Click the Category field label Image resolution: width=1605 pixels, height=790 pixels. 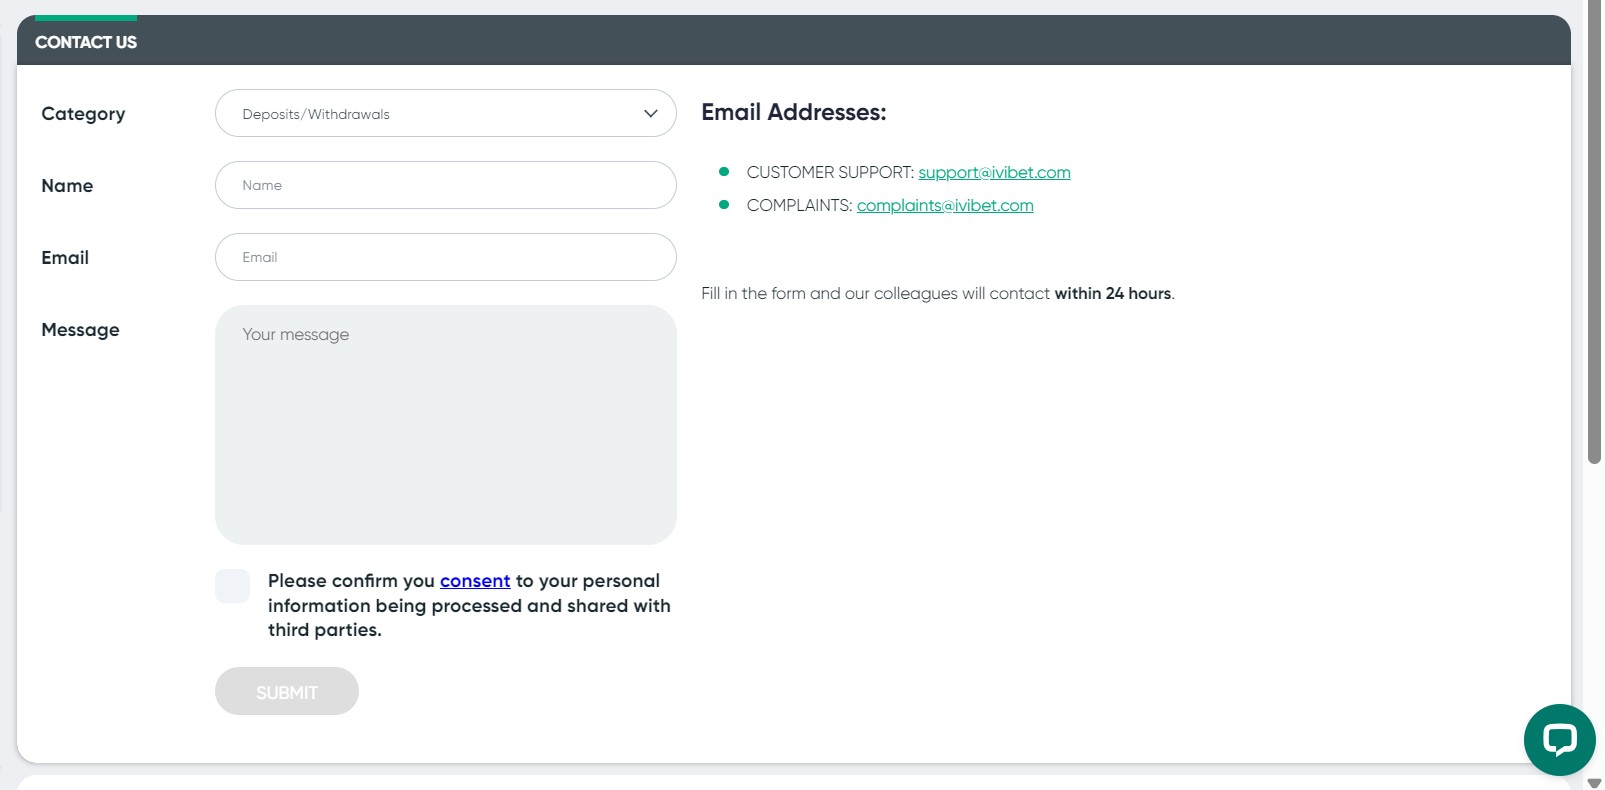(83, 114)
